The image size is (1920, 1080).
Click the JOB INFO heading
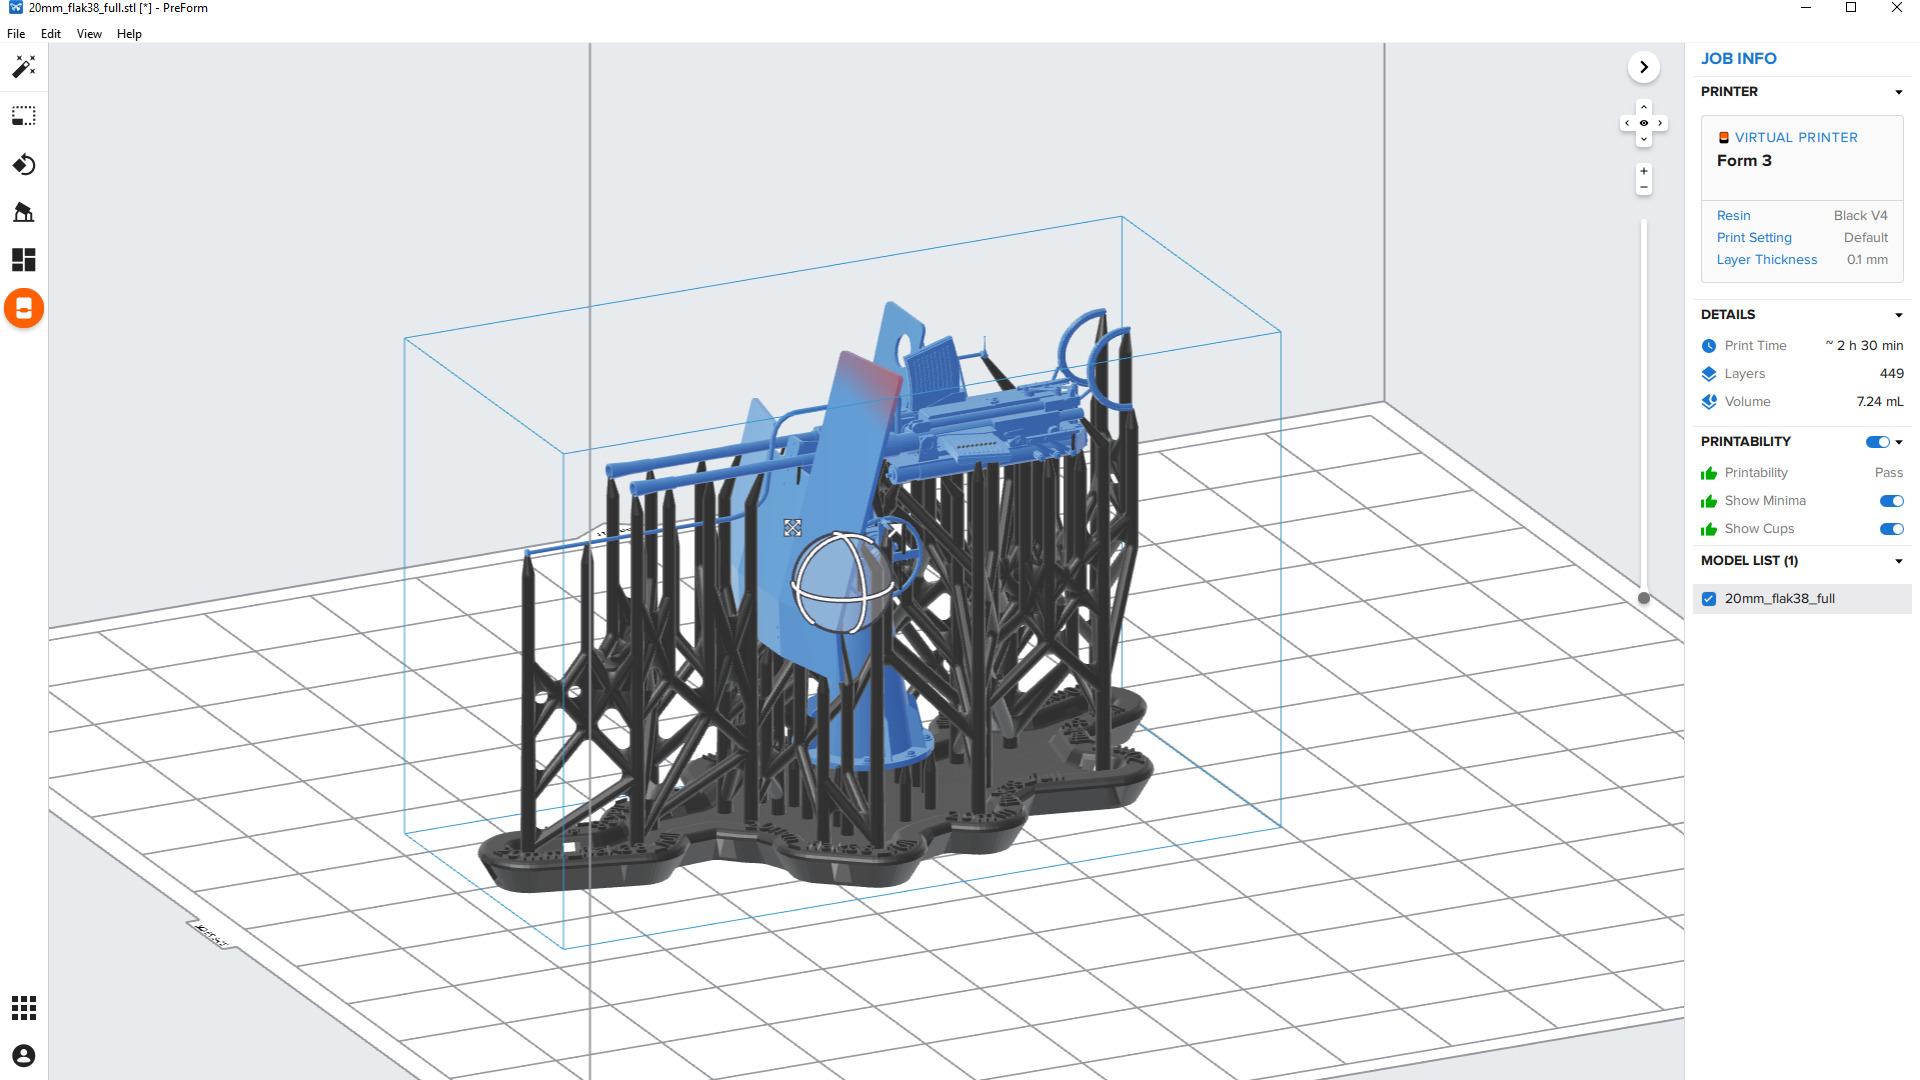1739,59
